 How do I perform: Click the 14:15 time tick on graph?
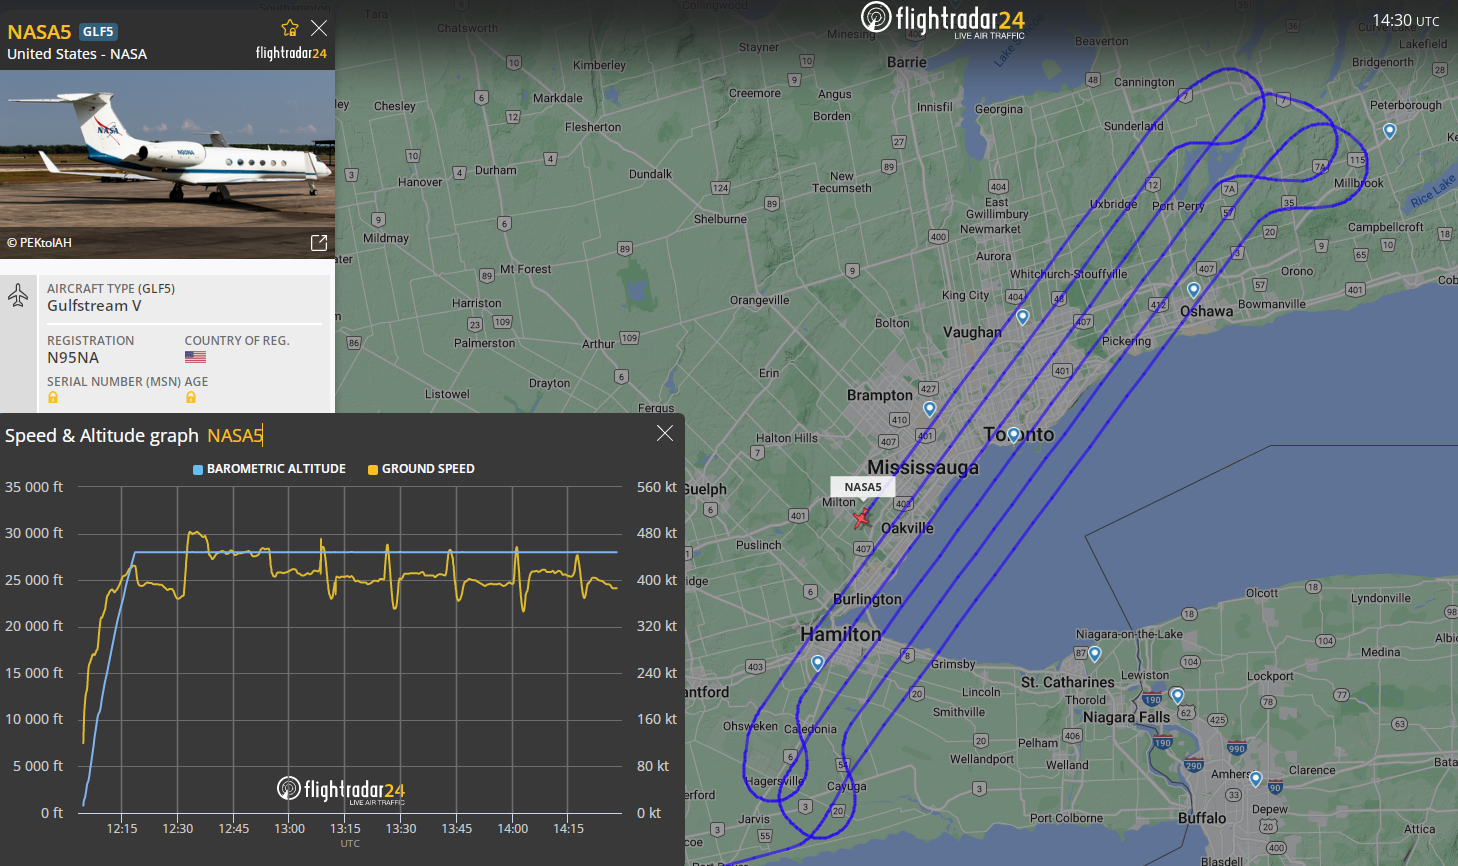pos(568,828)
